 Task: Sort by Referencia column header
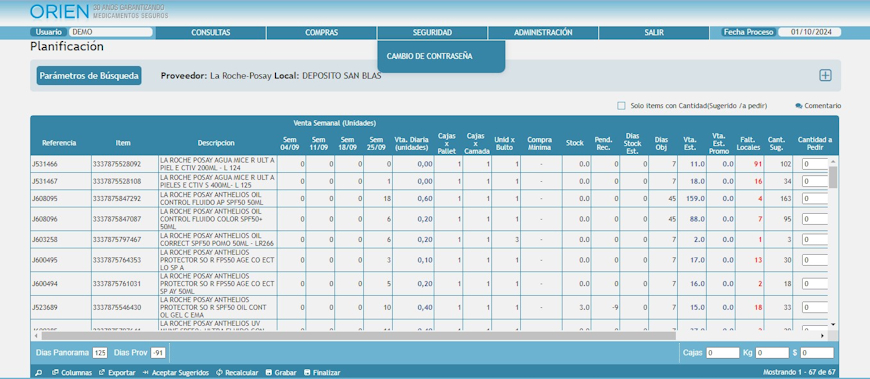pos(59,143)
